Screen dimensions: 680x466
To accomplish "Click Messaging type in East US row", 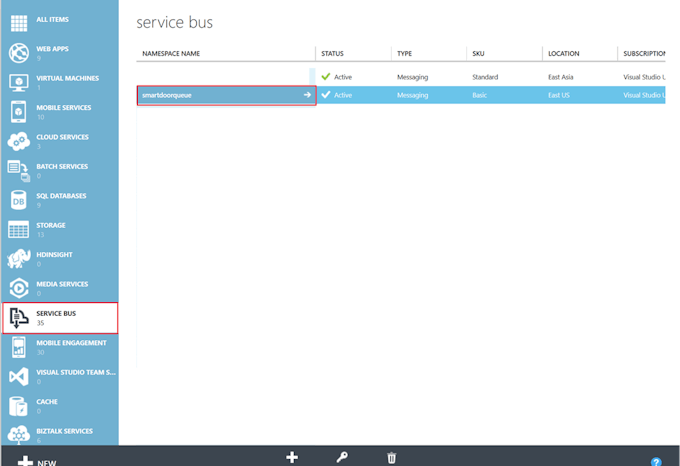I will 412,95.
